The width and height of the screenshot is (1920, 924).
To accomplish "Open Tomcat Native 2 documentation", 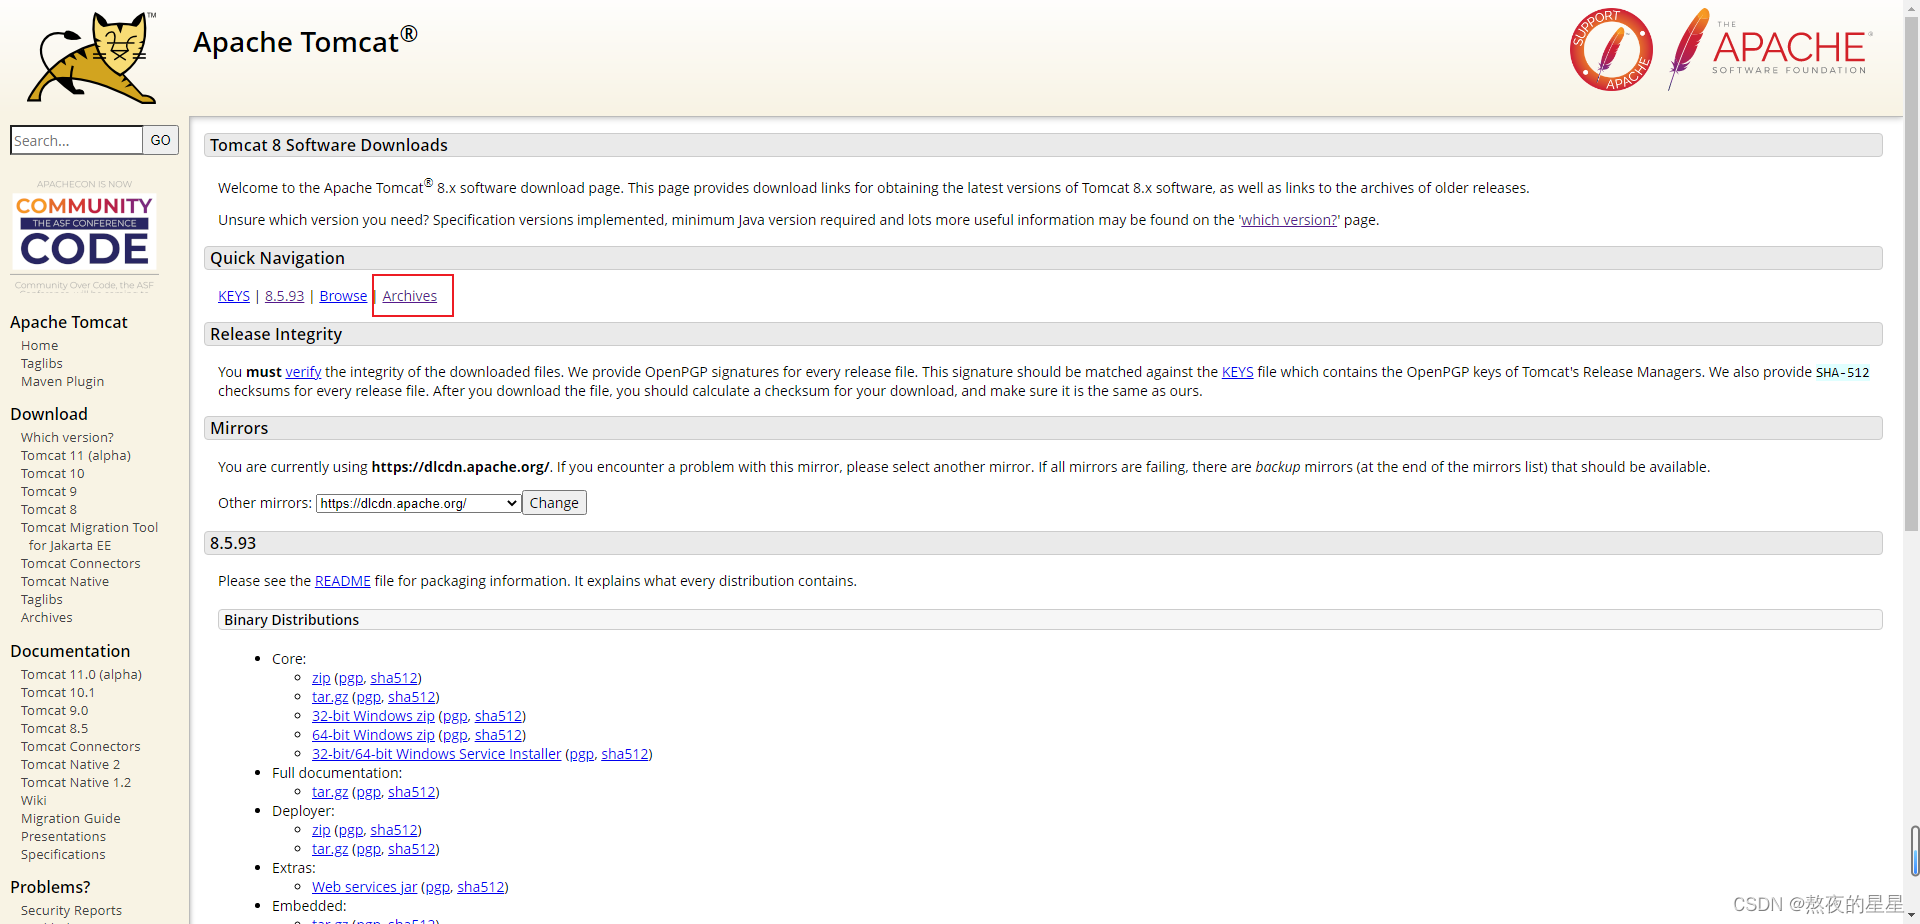I will [70, 765].
